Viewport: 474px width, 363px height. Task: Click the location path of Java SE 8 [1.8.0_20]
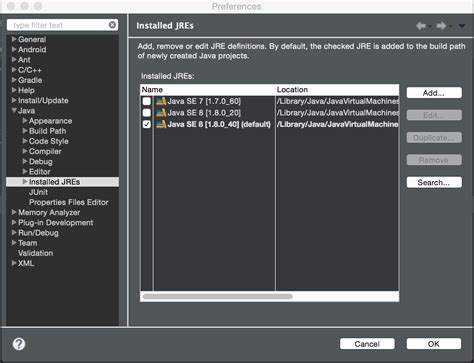coord(337,113)
